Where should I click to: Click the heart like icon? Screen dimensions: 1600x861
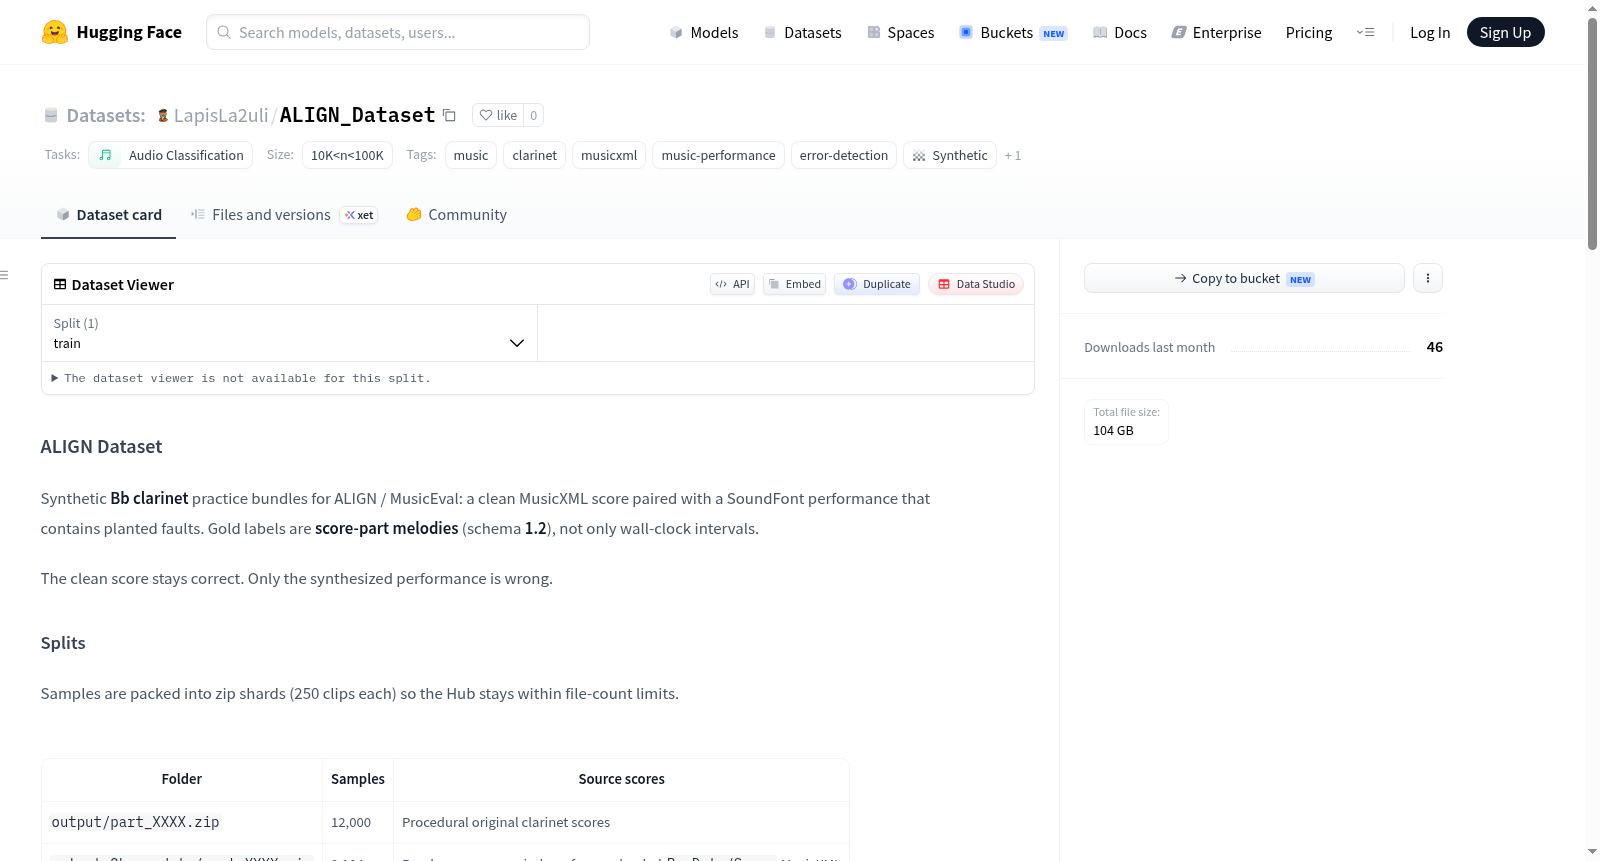point(486,115)
